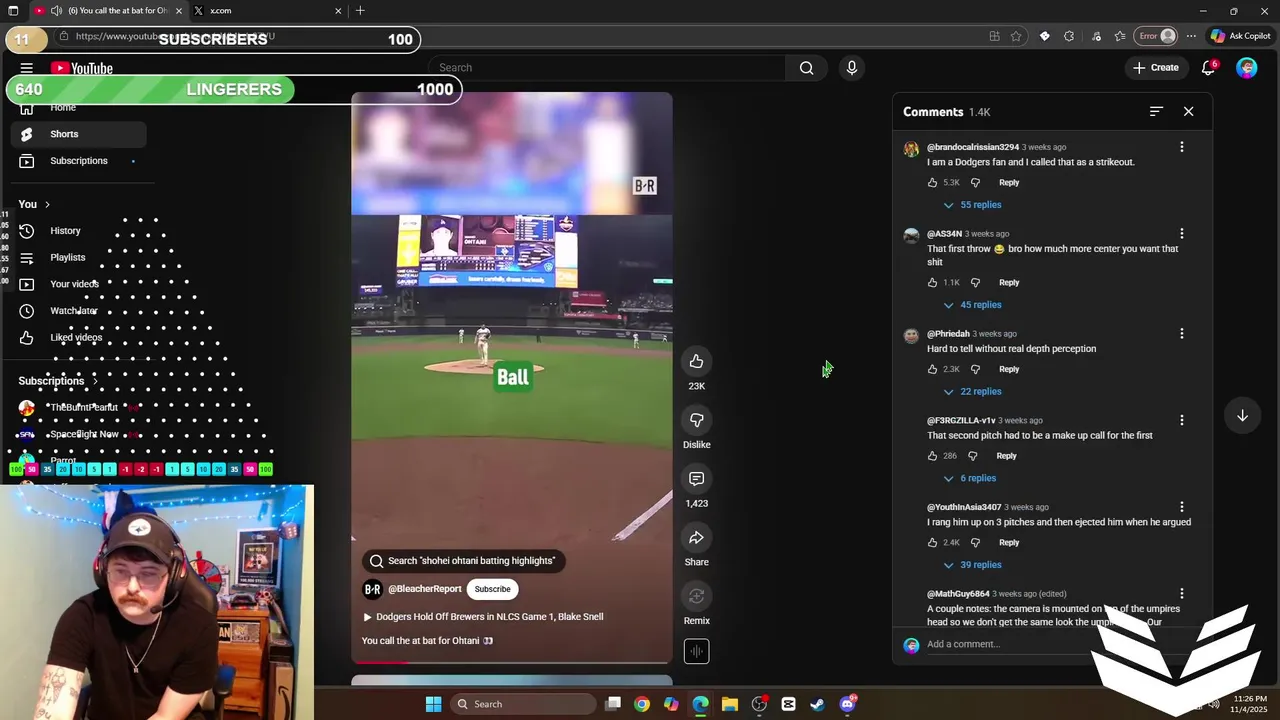Open Liked videos in the sidebar
This screenshot has width=1280, height=720.
pos(78,337)
